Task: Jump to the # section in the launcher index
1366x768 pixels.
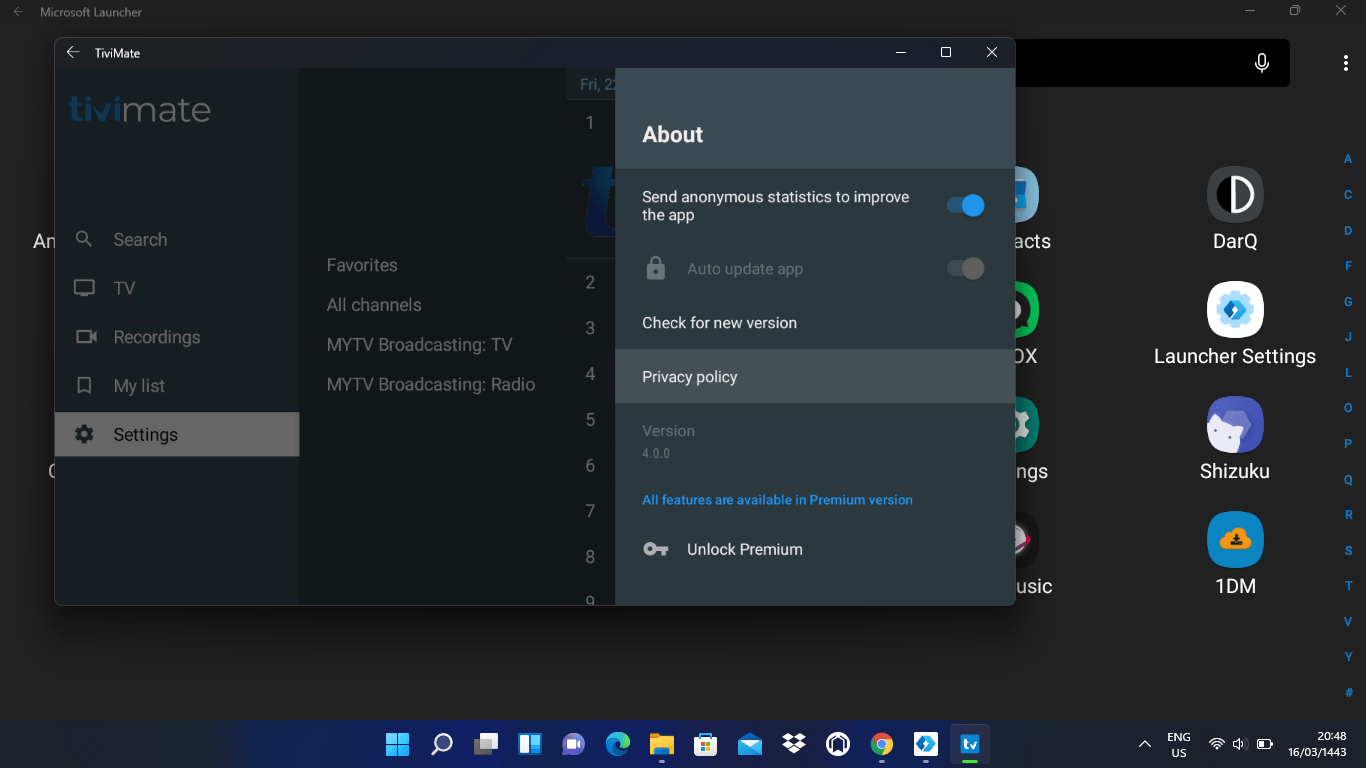Action: (1348, 692)
